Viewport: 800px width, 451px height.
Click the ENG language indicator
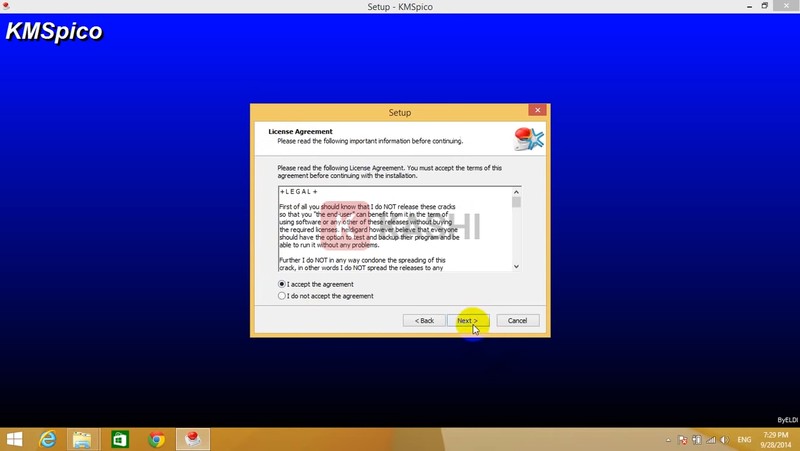click(744, 440)
